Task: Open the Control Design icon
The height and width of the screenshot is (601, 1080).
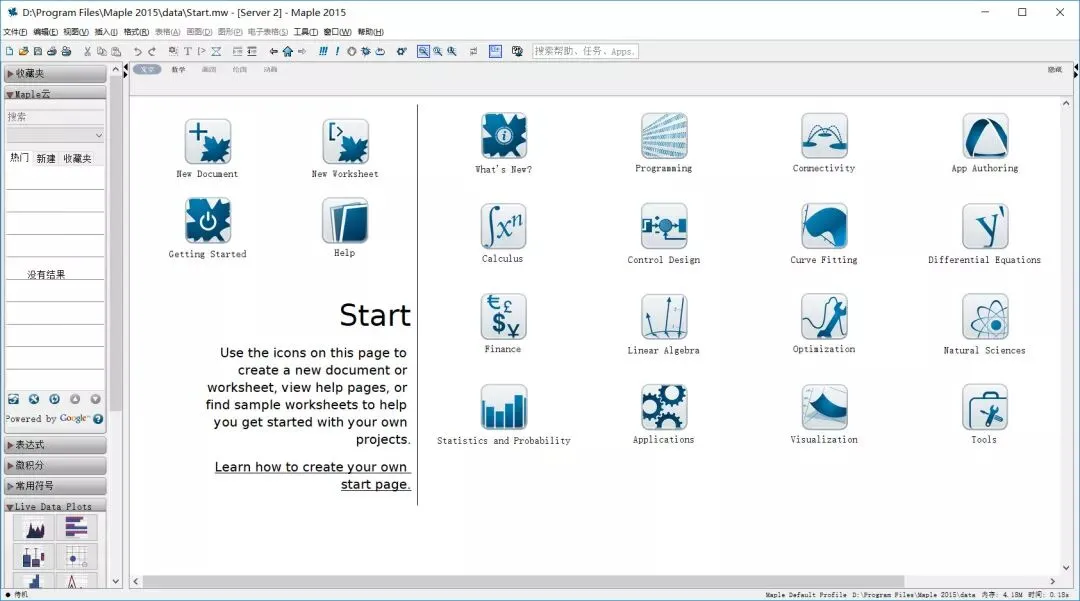Action: click(x=663, y=226)
